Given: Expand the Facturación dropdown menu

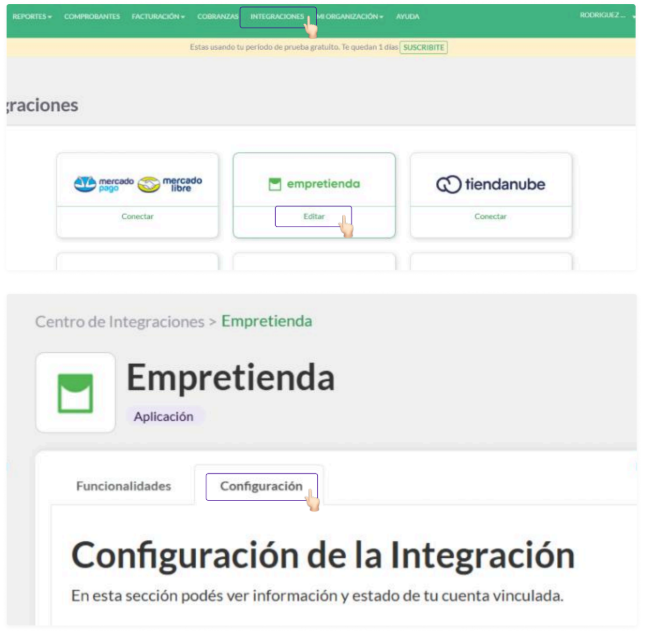Looking at the screenshot, I should pyautogui.click(x=158, y=17).
